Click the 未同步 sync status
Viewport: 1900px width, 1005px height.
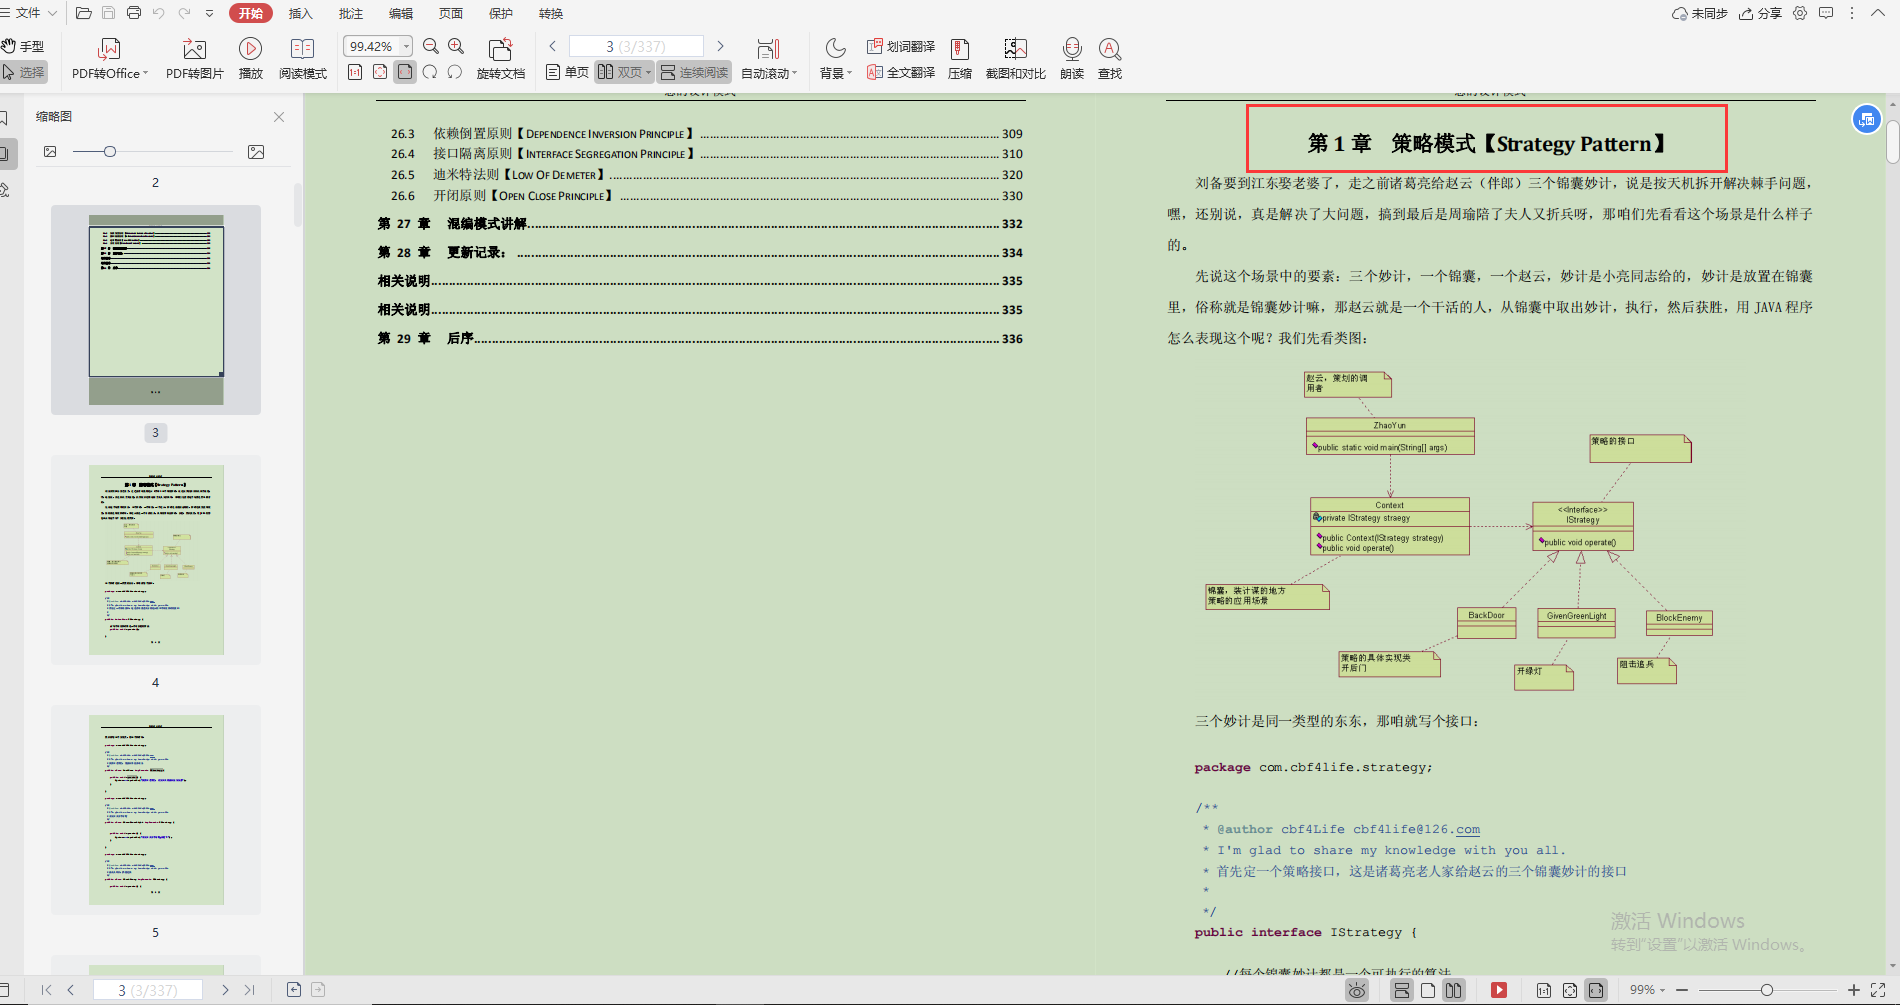click(x=1699, y=13)
